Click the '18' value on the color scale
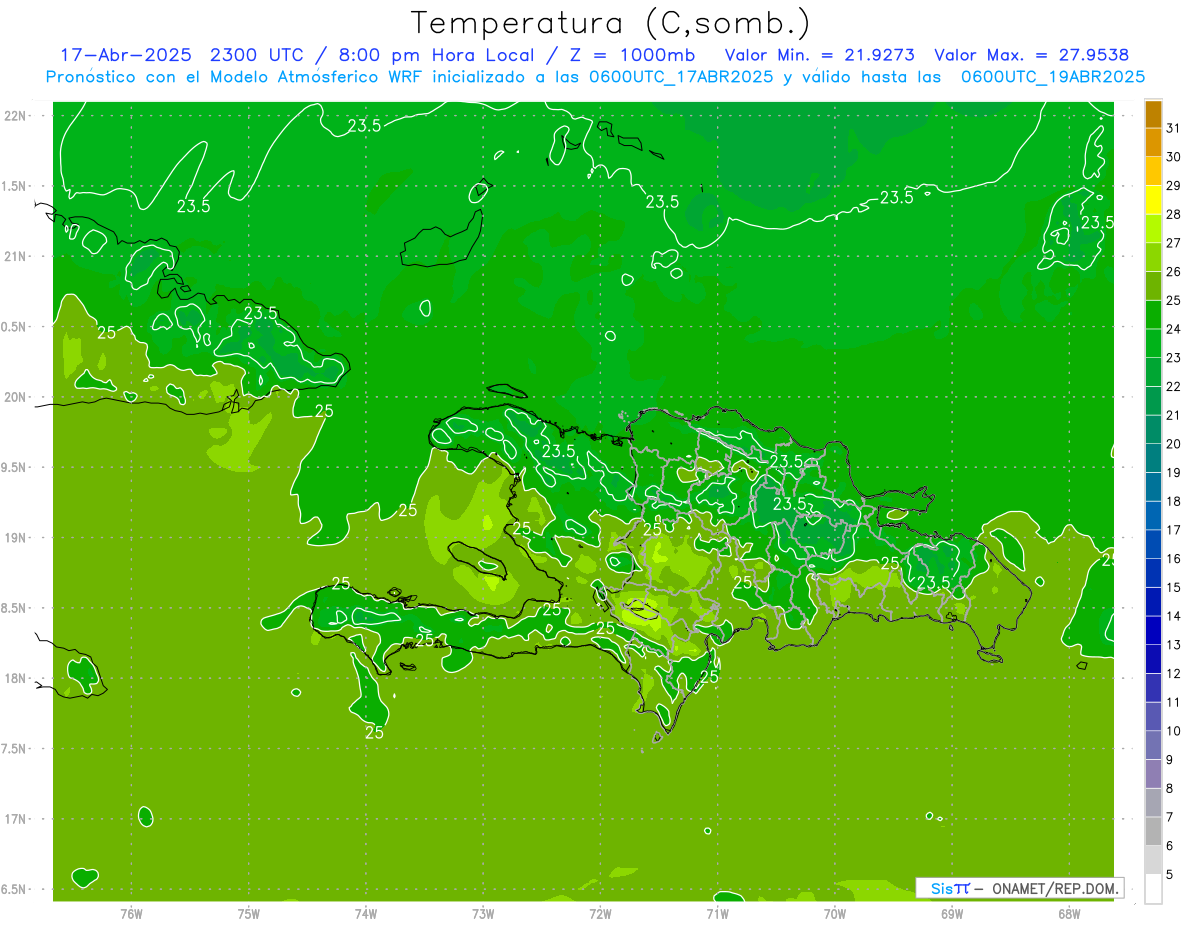The width and height of the screenshot is (1200, 927). pos(1173,501)
